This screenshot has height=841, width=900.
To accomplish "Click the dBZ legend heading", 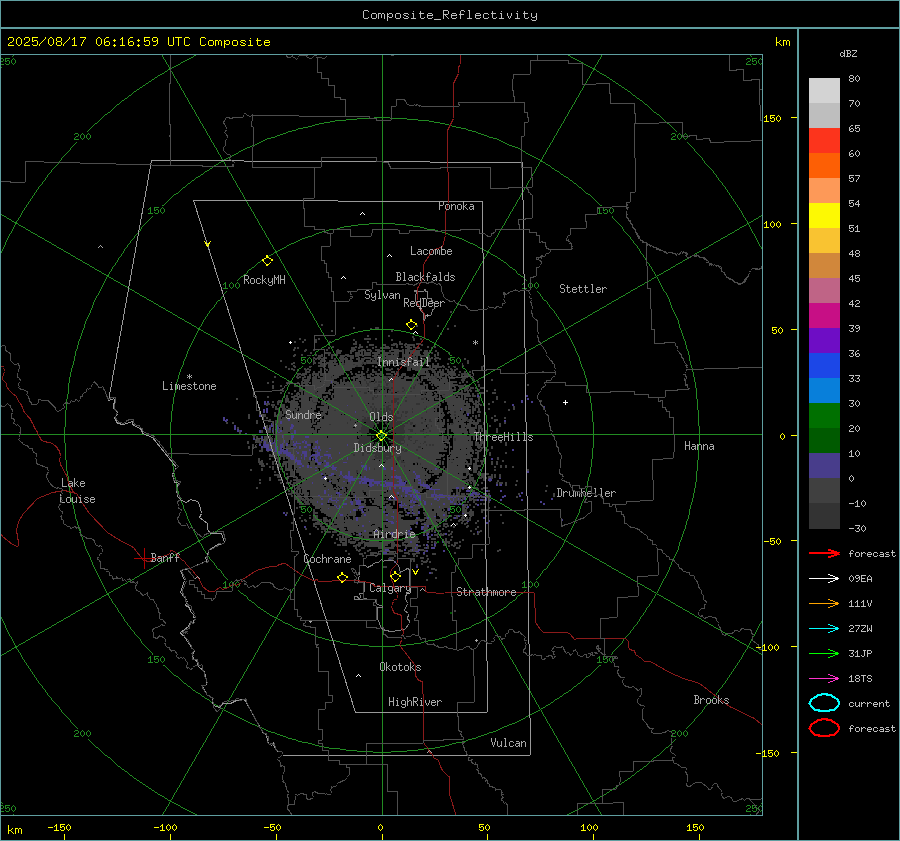I will point(848,53).
